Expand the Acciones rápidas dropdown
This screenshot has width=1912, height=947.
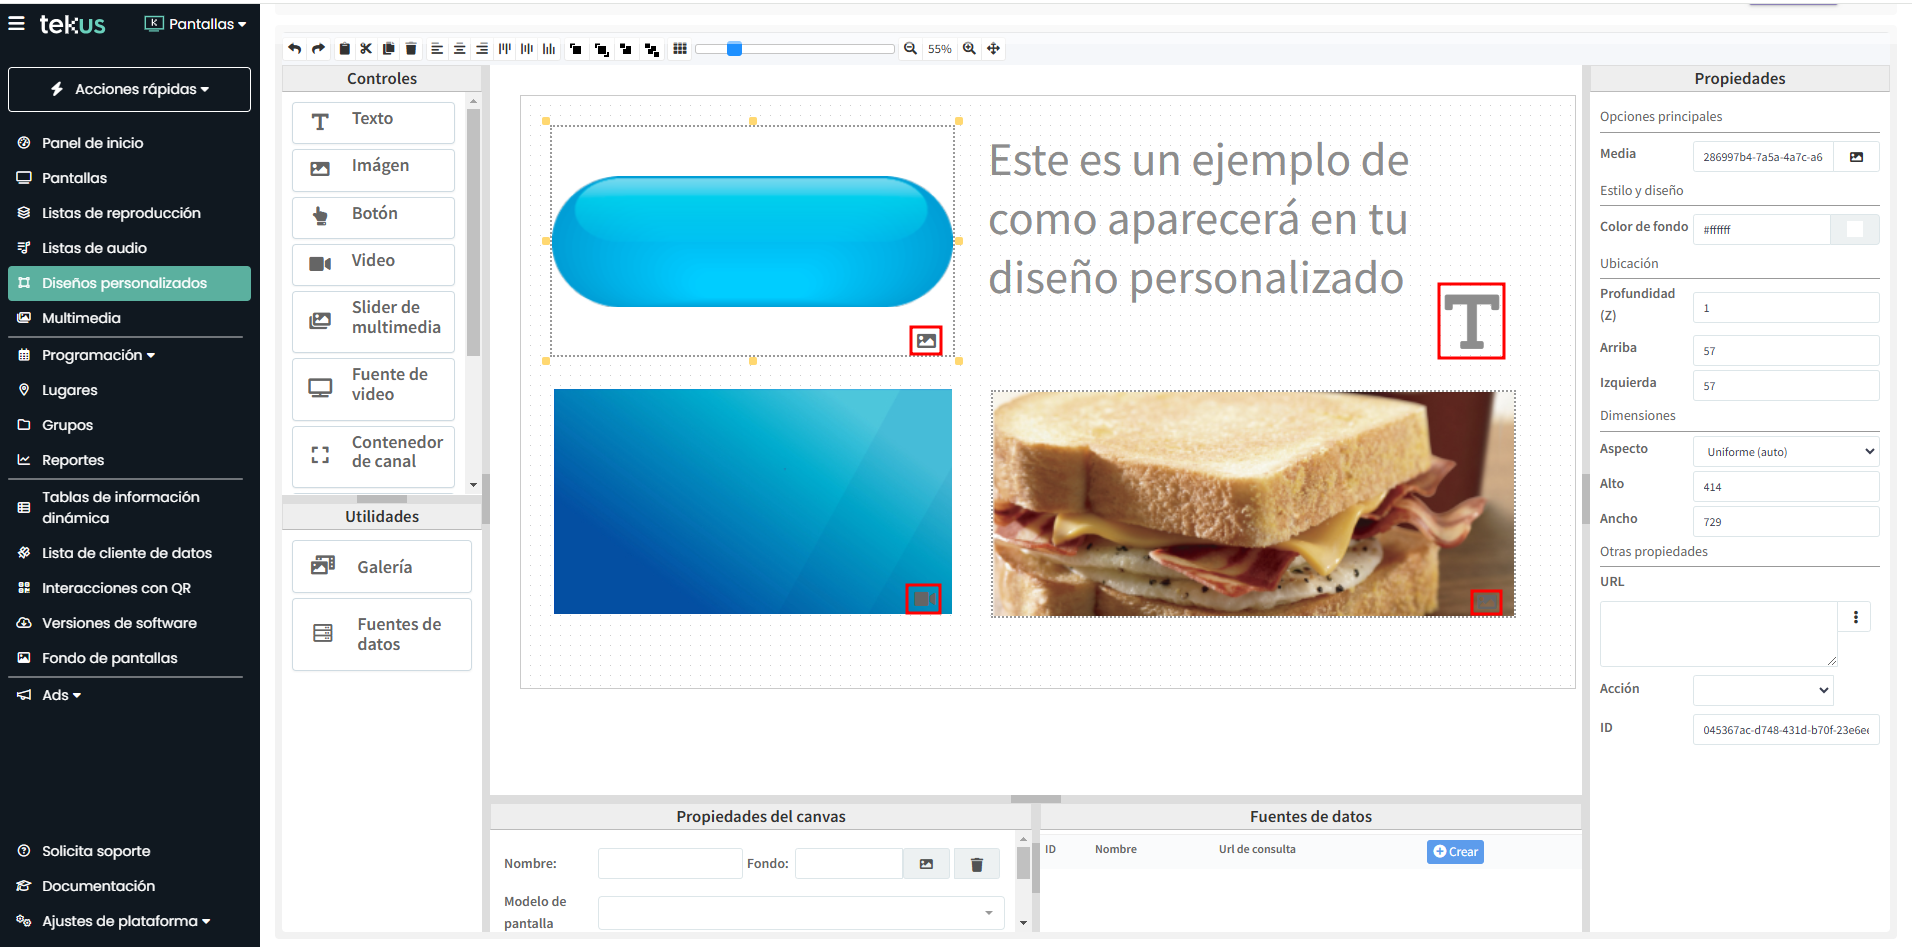129,89
